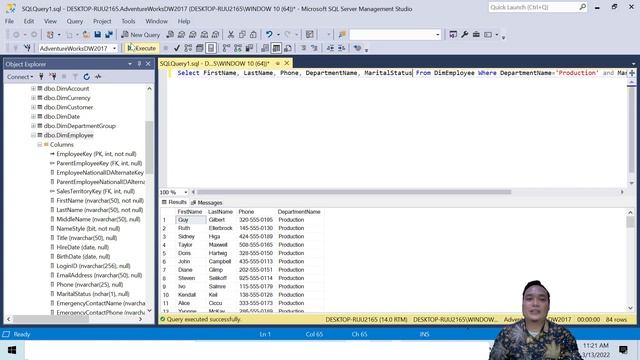Image resolution: width=640 pixels, height=360 pixels.
Task: Switch to the Messages tab
Action: click(207, 202)
